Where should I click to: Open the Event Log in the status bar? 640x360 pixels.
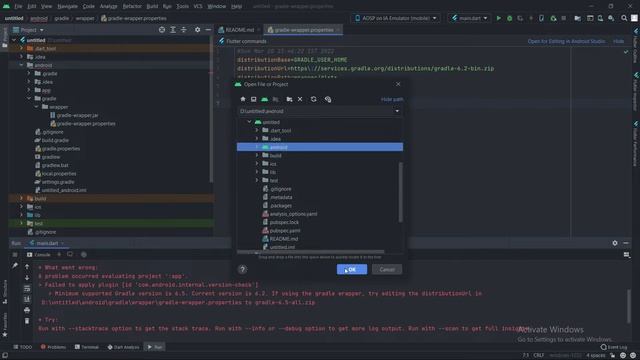(613, 347)
